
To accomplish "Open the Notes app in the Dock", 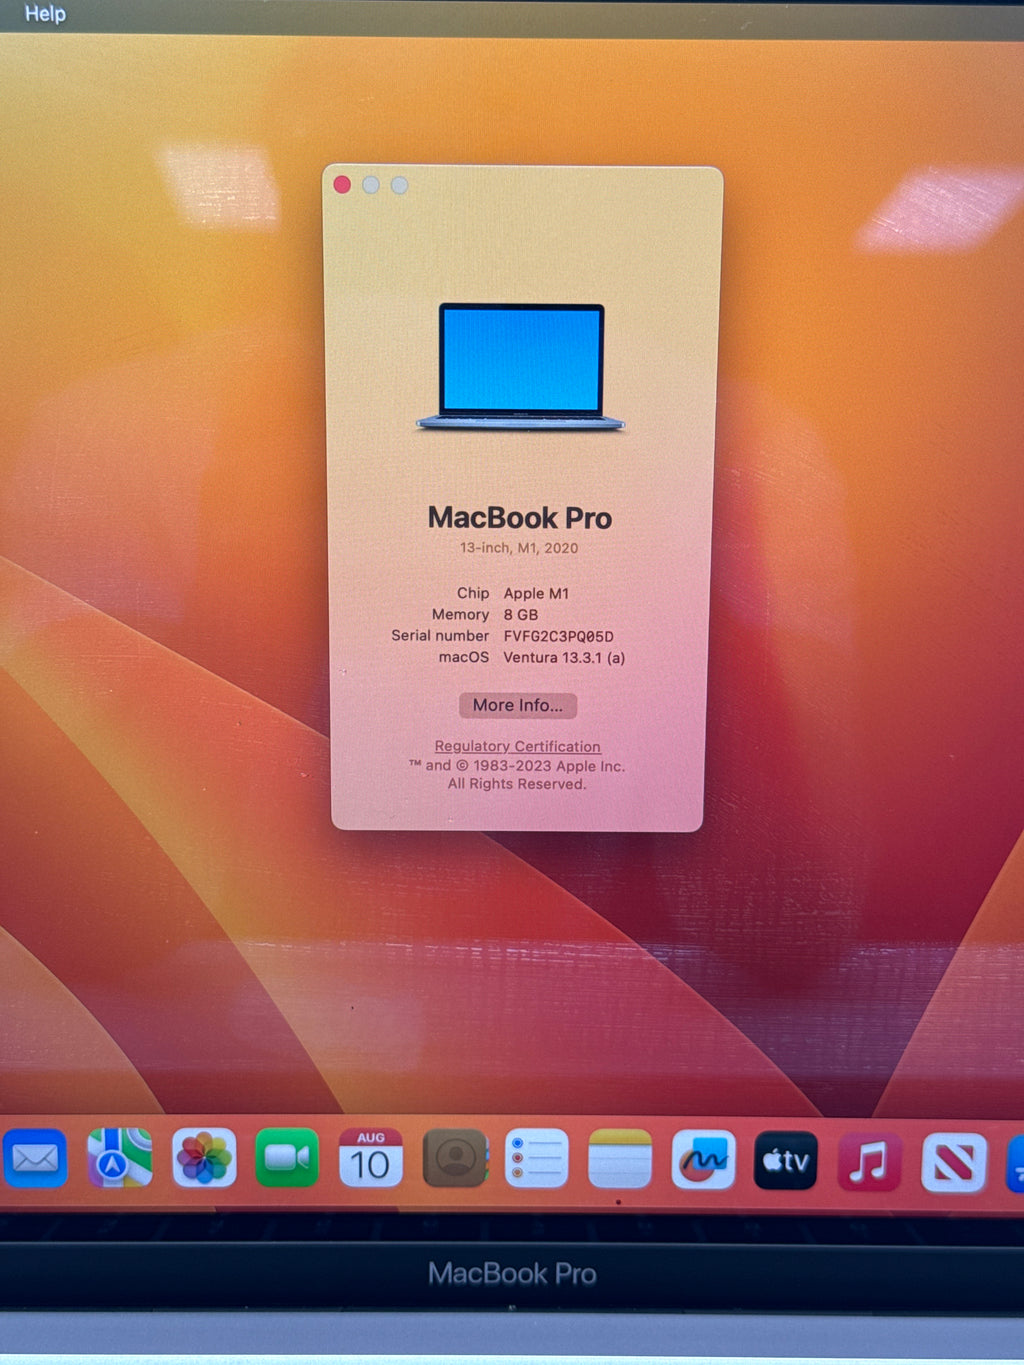I will 620,1159.
